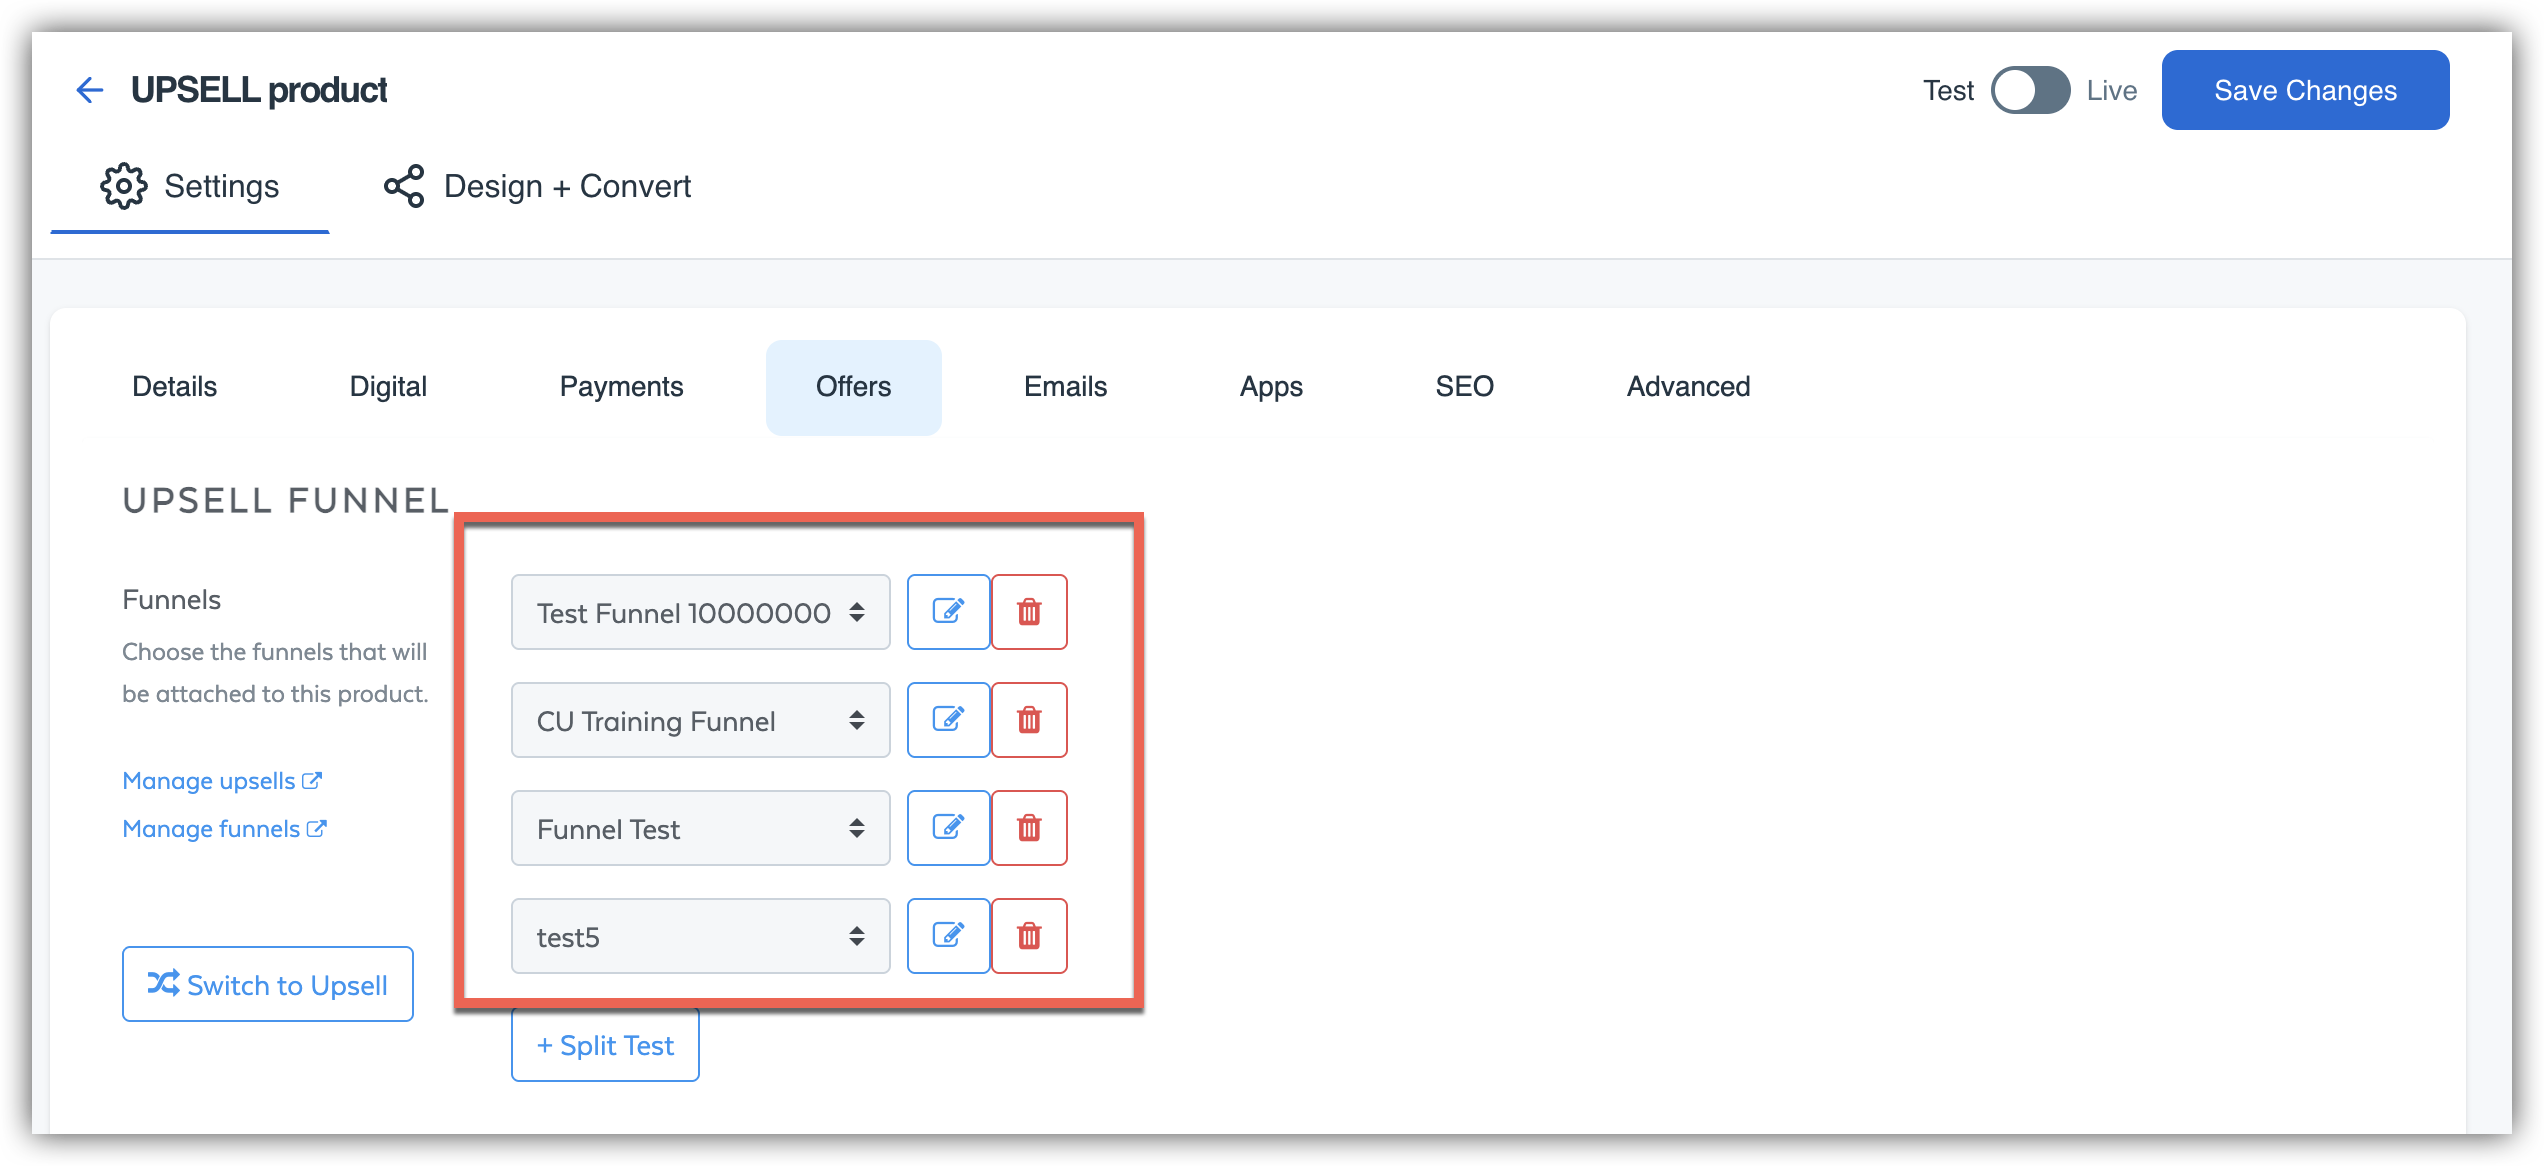Image resolution: width=2544 pixels, height=1166 pixels.
Task: Open the Test Funnel 10000000 dropdown
Action: point(700,612)
